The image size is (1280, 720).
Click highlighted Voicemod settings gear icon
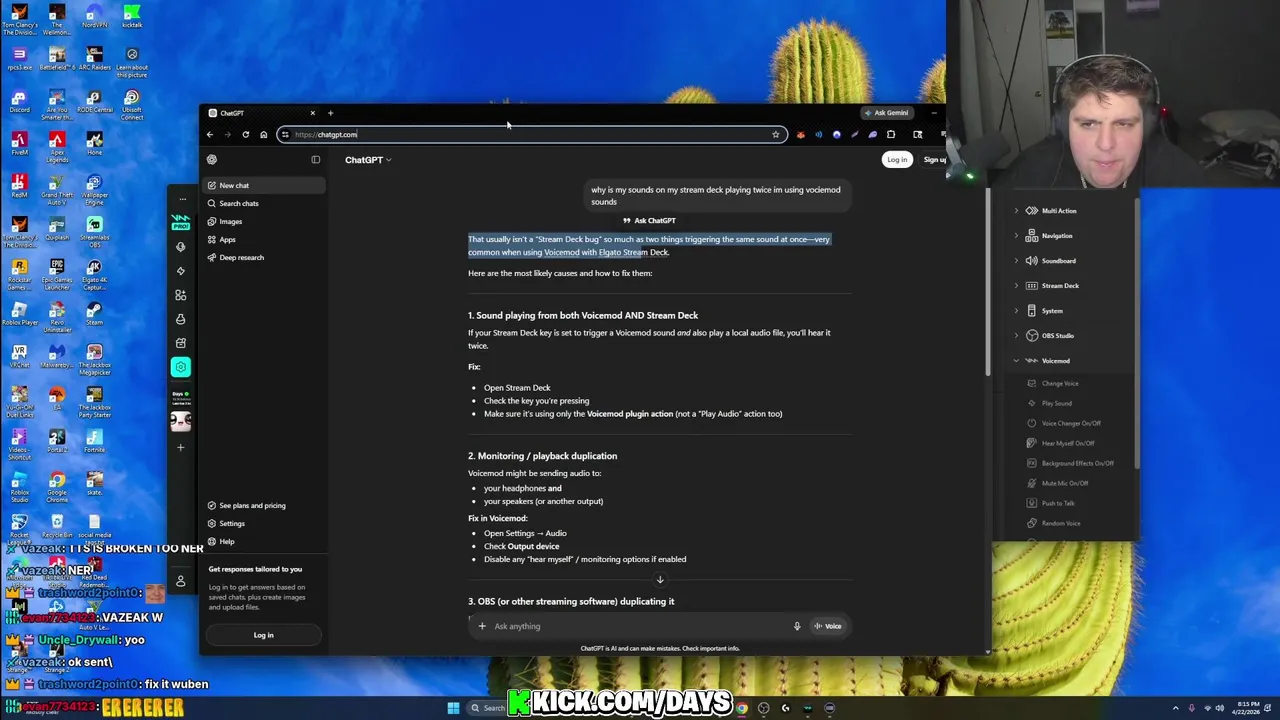pos(180,367)
